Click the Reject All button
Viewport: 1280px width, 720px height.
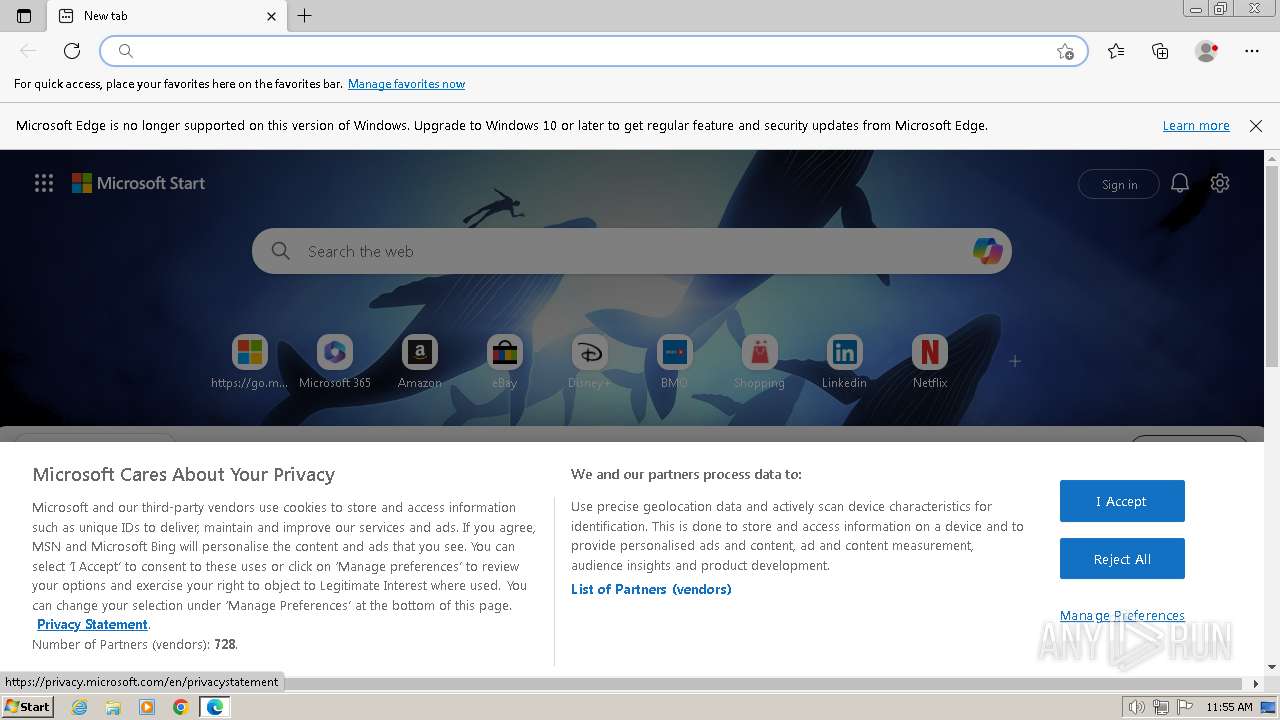[x=1122, y=559]
